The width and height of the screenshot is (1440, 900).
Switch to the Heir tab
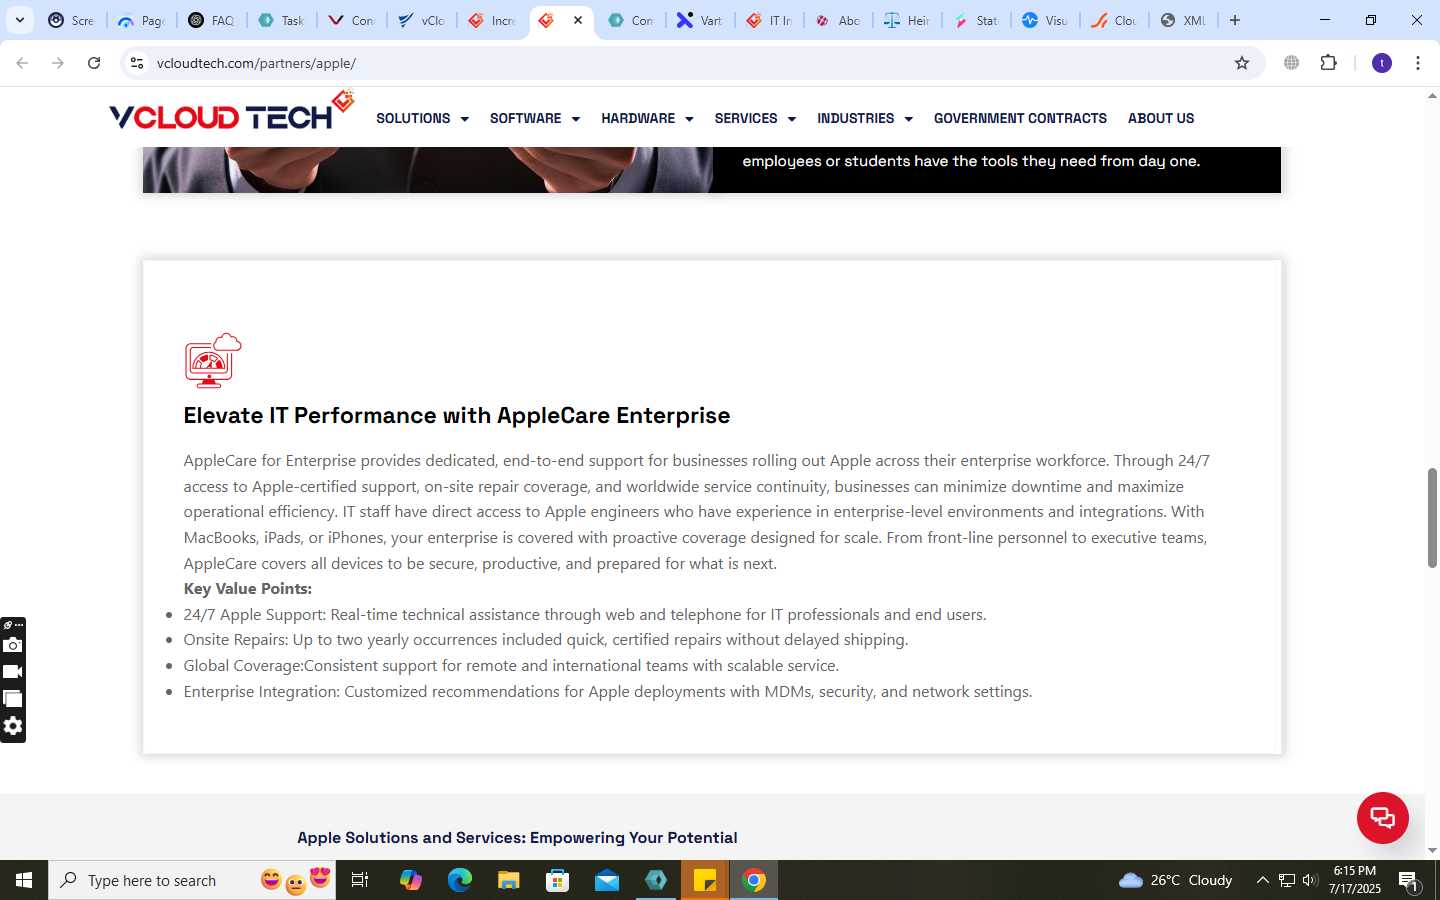click(907, 20)
